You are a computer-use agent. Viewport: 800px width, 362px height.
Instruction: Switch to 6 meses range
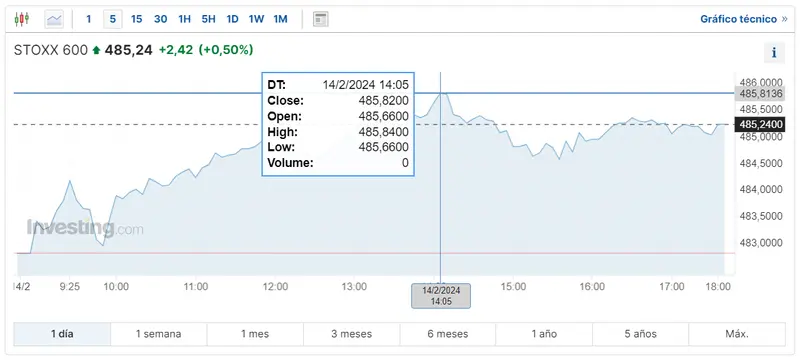point(447,334)
